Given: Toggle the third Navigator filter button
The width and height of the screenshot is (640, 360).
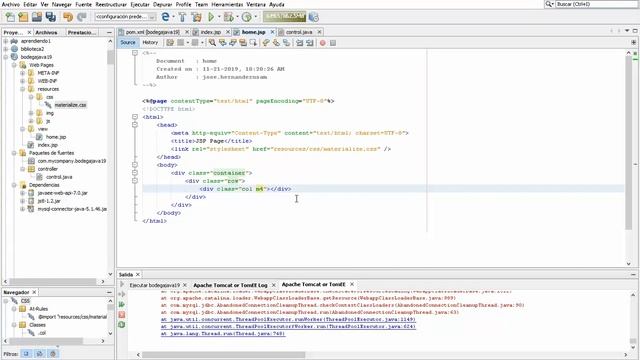Looking at the screenshot, I should [x=53, y=353].
